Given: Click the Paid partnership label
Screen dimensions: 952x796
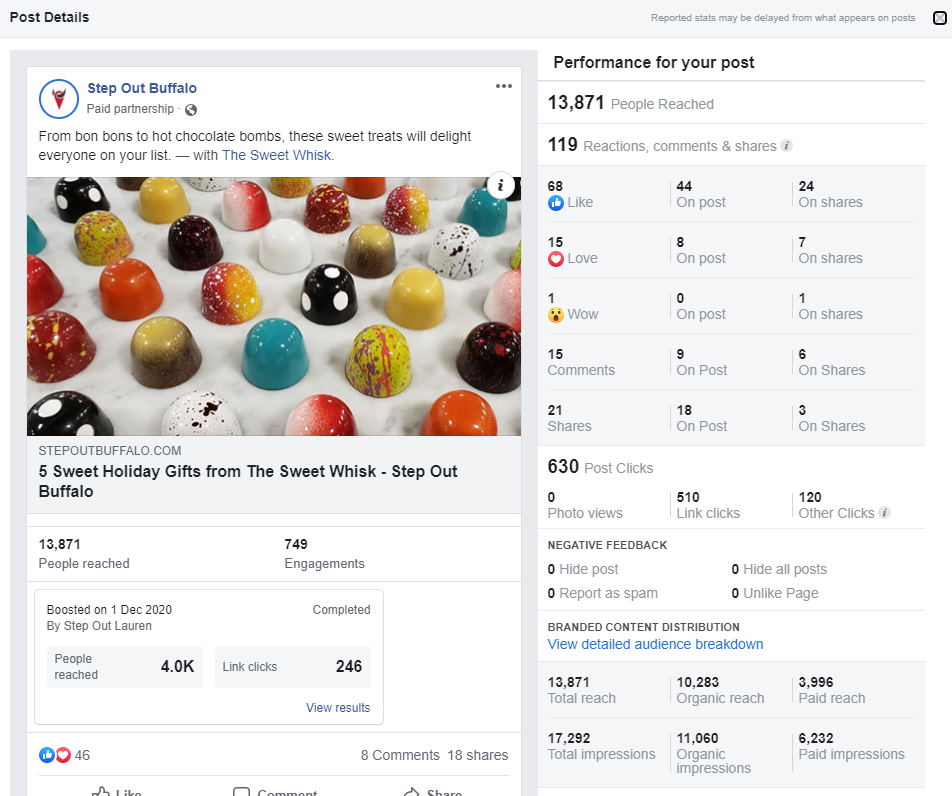Looking at the screenshot, I should pyautogui.click(x=130, y=109).
